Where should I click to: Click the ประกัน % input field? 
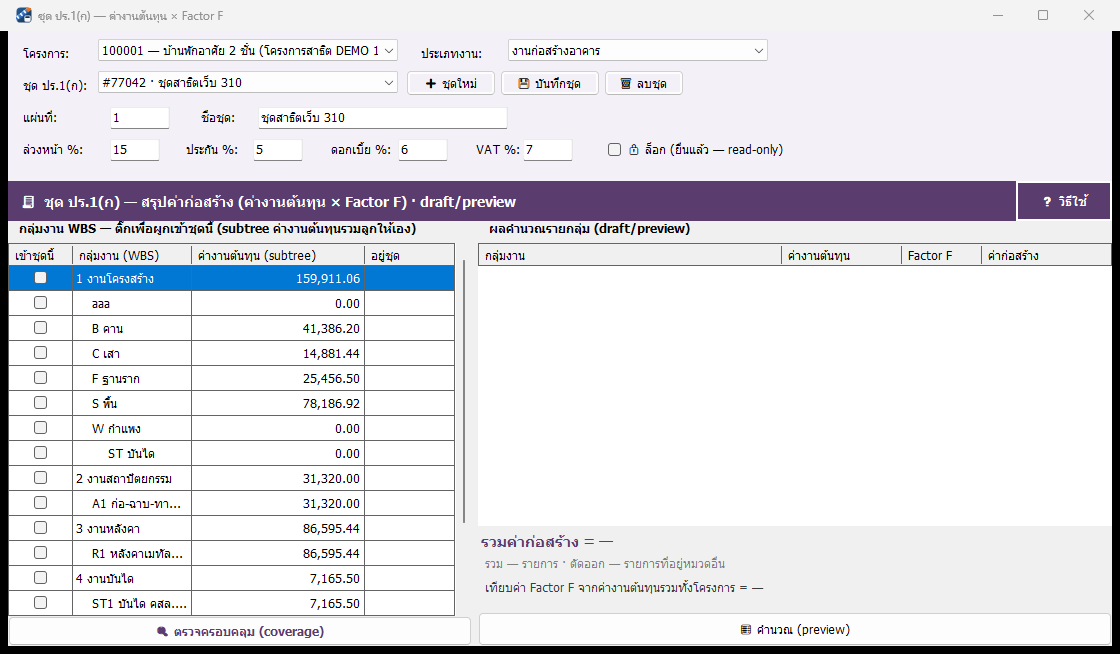tap(278, 150)
